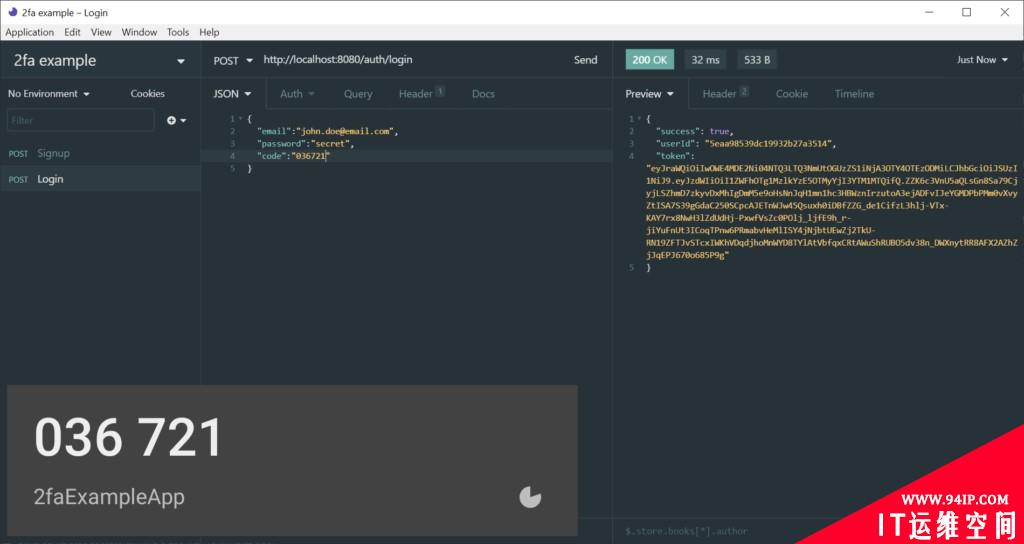Open the JSON body type dropdown

tap(232, 94)
